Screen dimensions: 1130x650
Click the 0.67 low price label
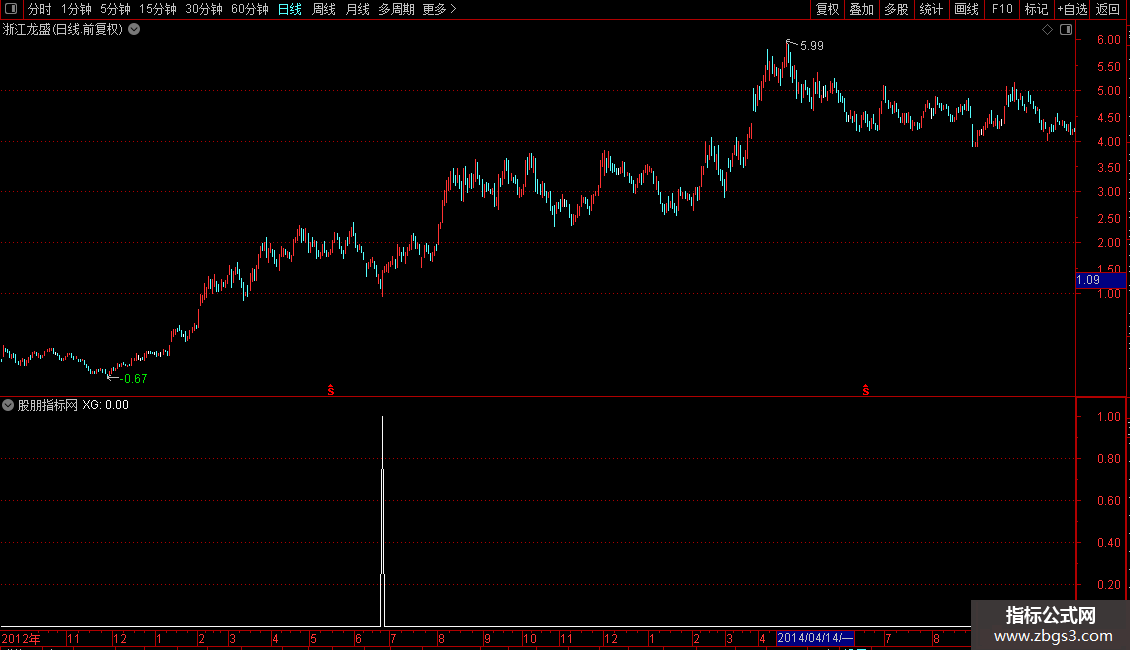coord(134,379)
